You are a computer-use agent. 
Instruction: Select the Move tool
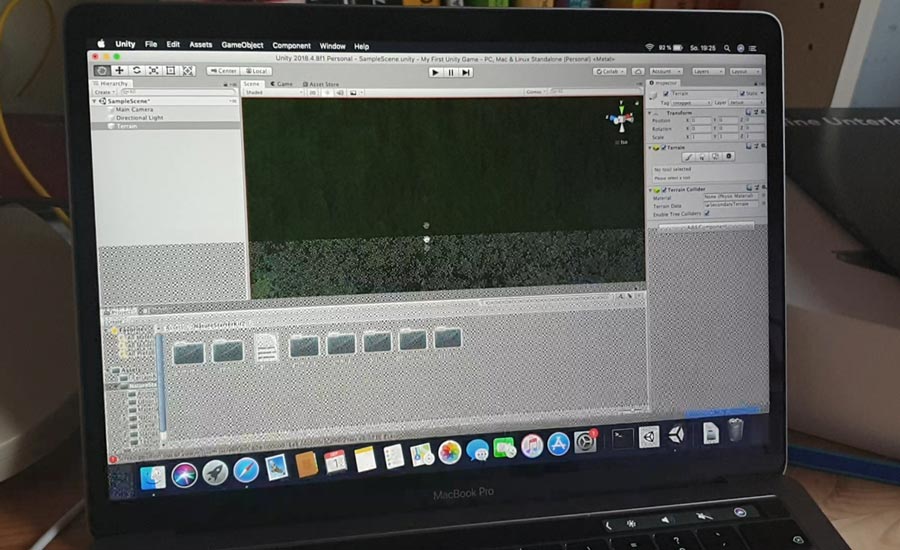click(x=119, y=70)
